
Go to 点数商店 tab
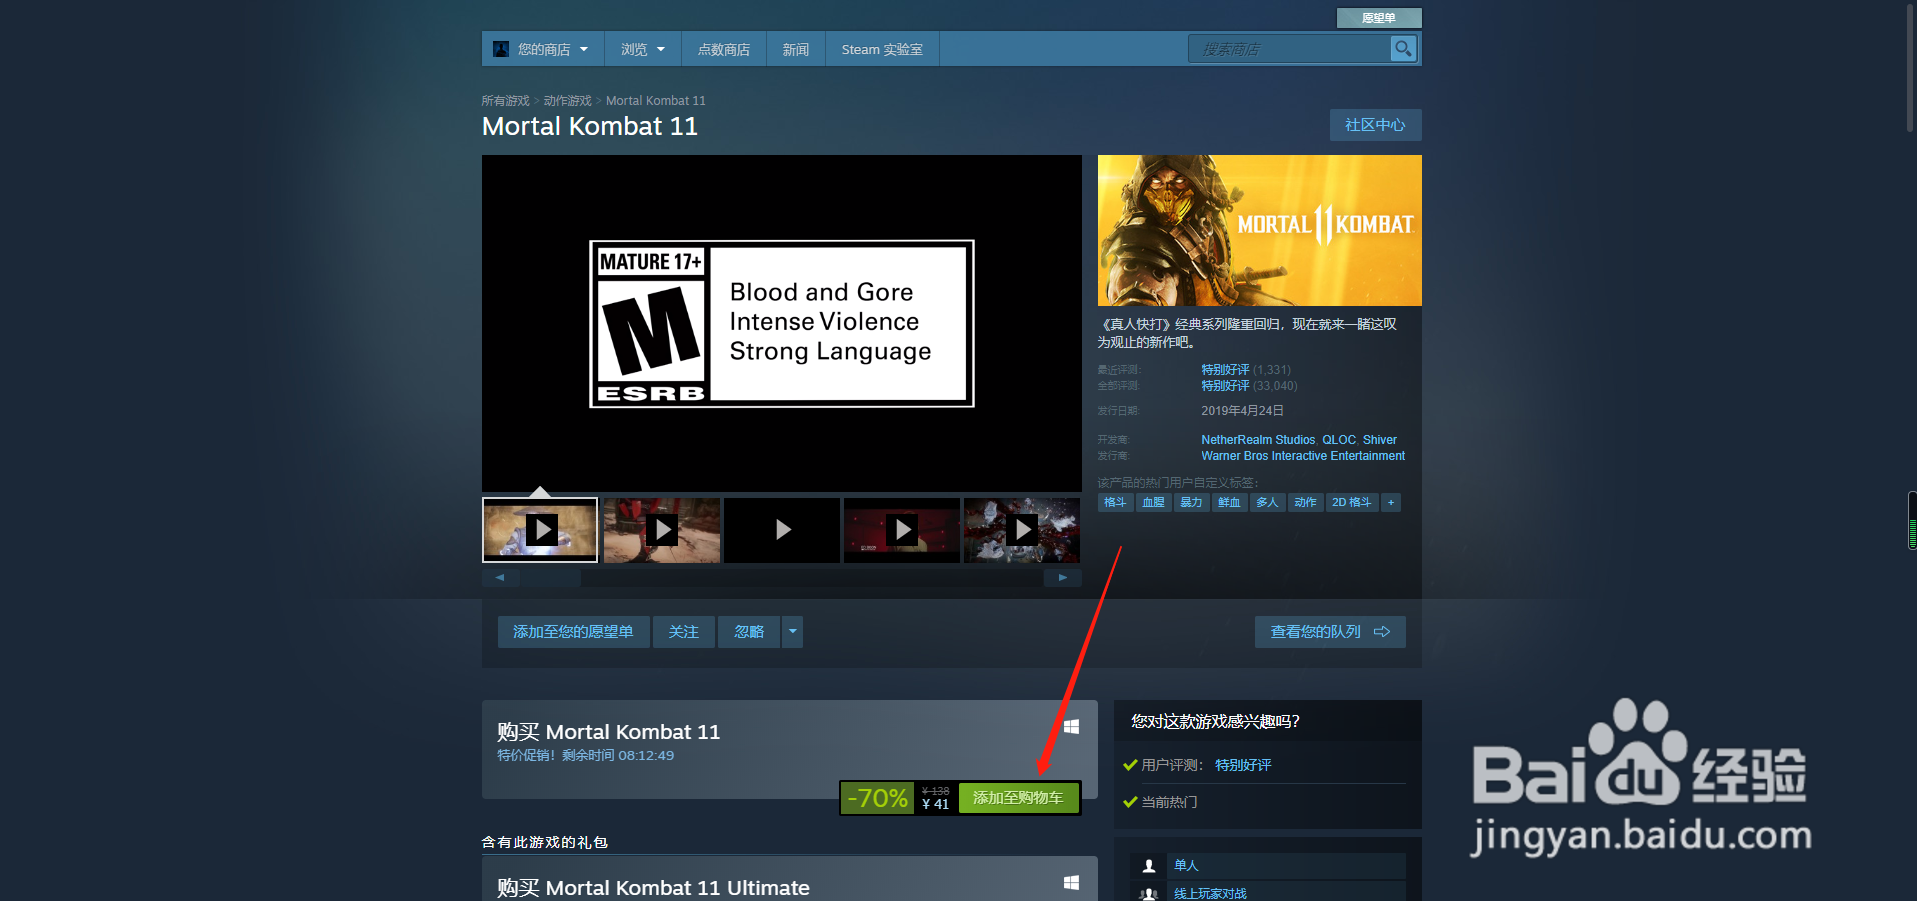(x=724, y=49)
